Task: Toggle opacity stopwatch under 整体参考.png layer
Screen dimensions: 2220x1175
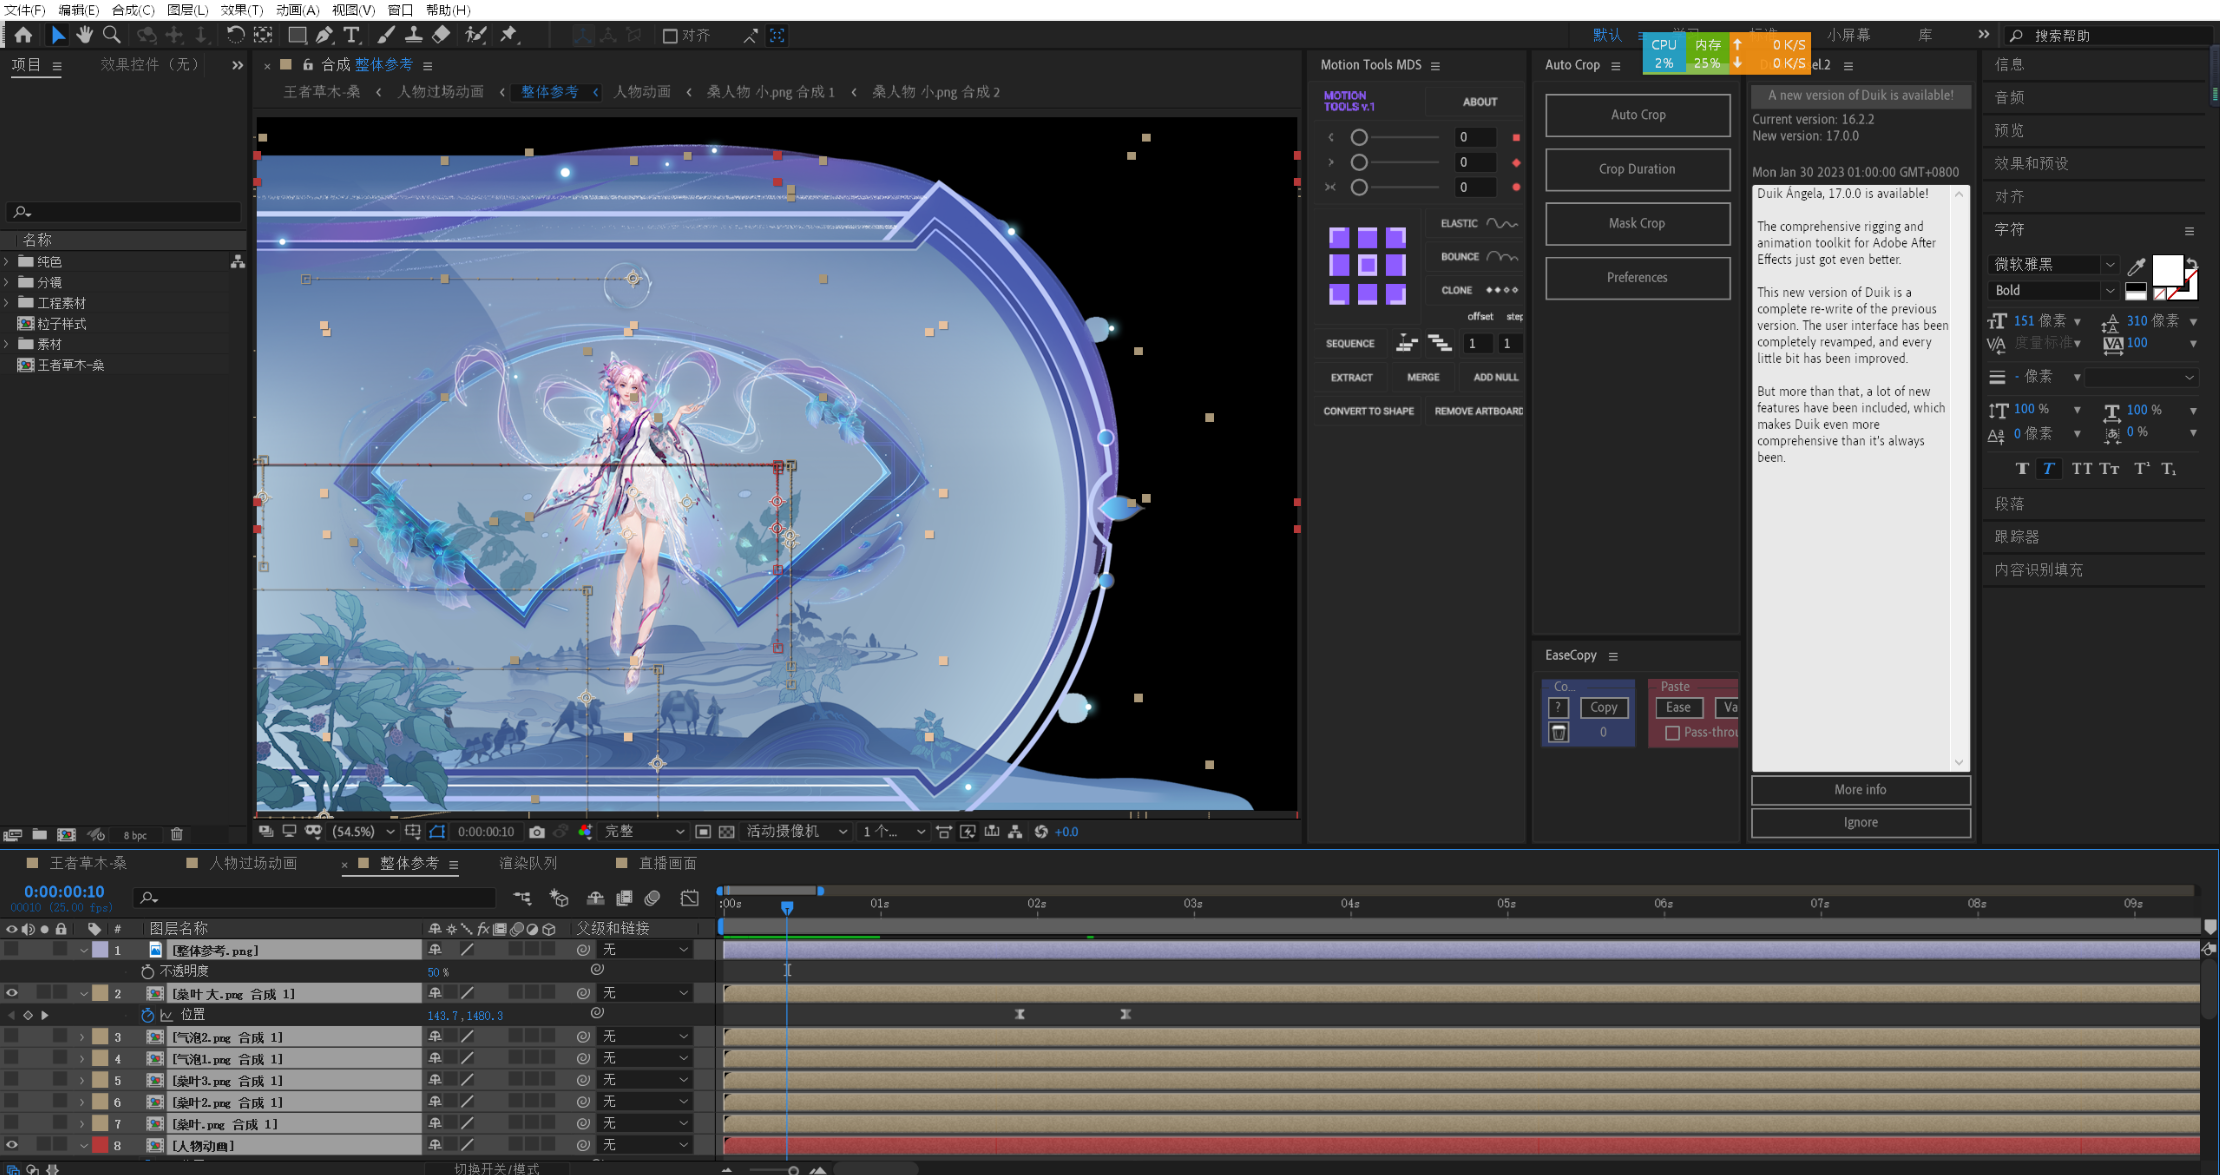Action: point(148,971)
